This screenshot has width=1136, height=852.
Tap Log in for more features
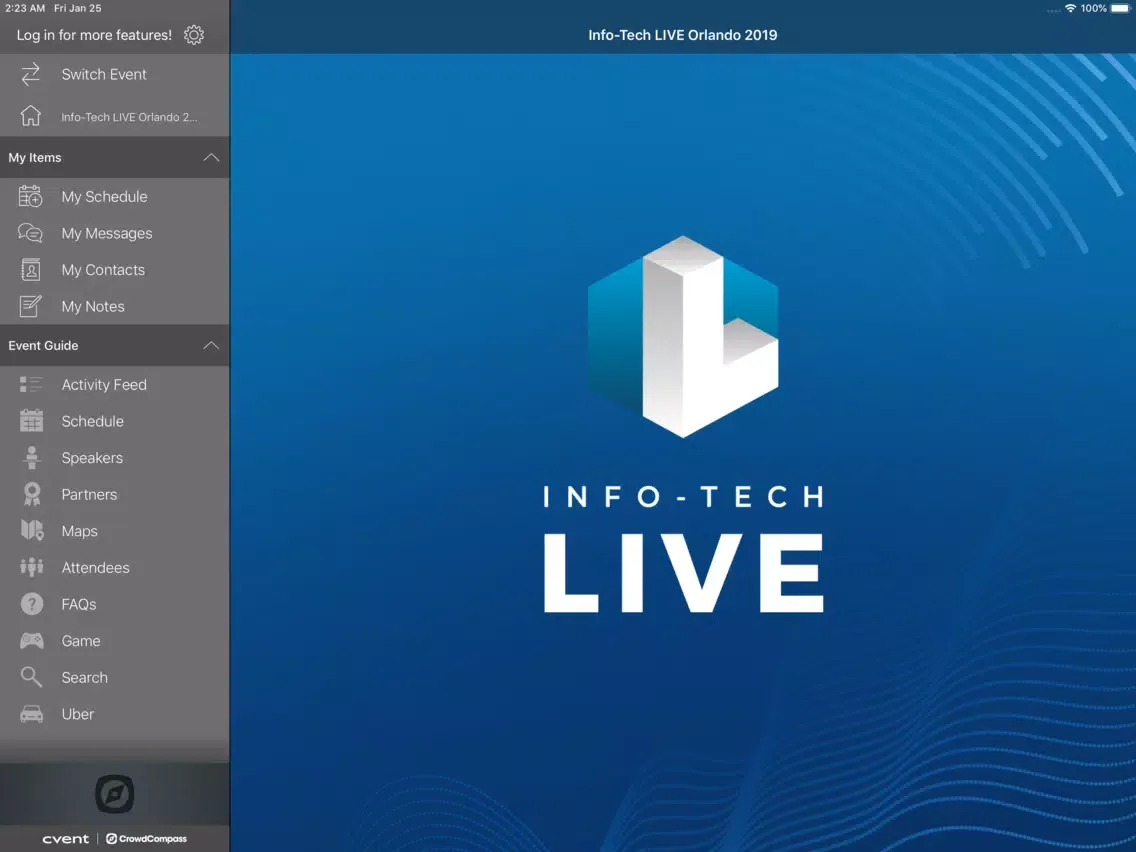[94, 35]
